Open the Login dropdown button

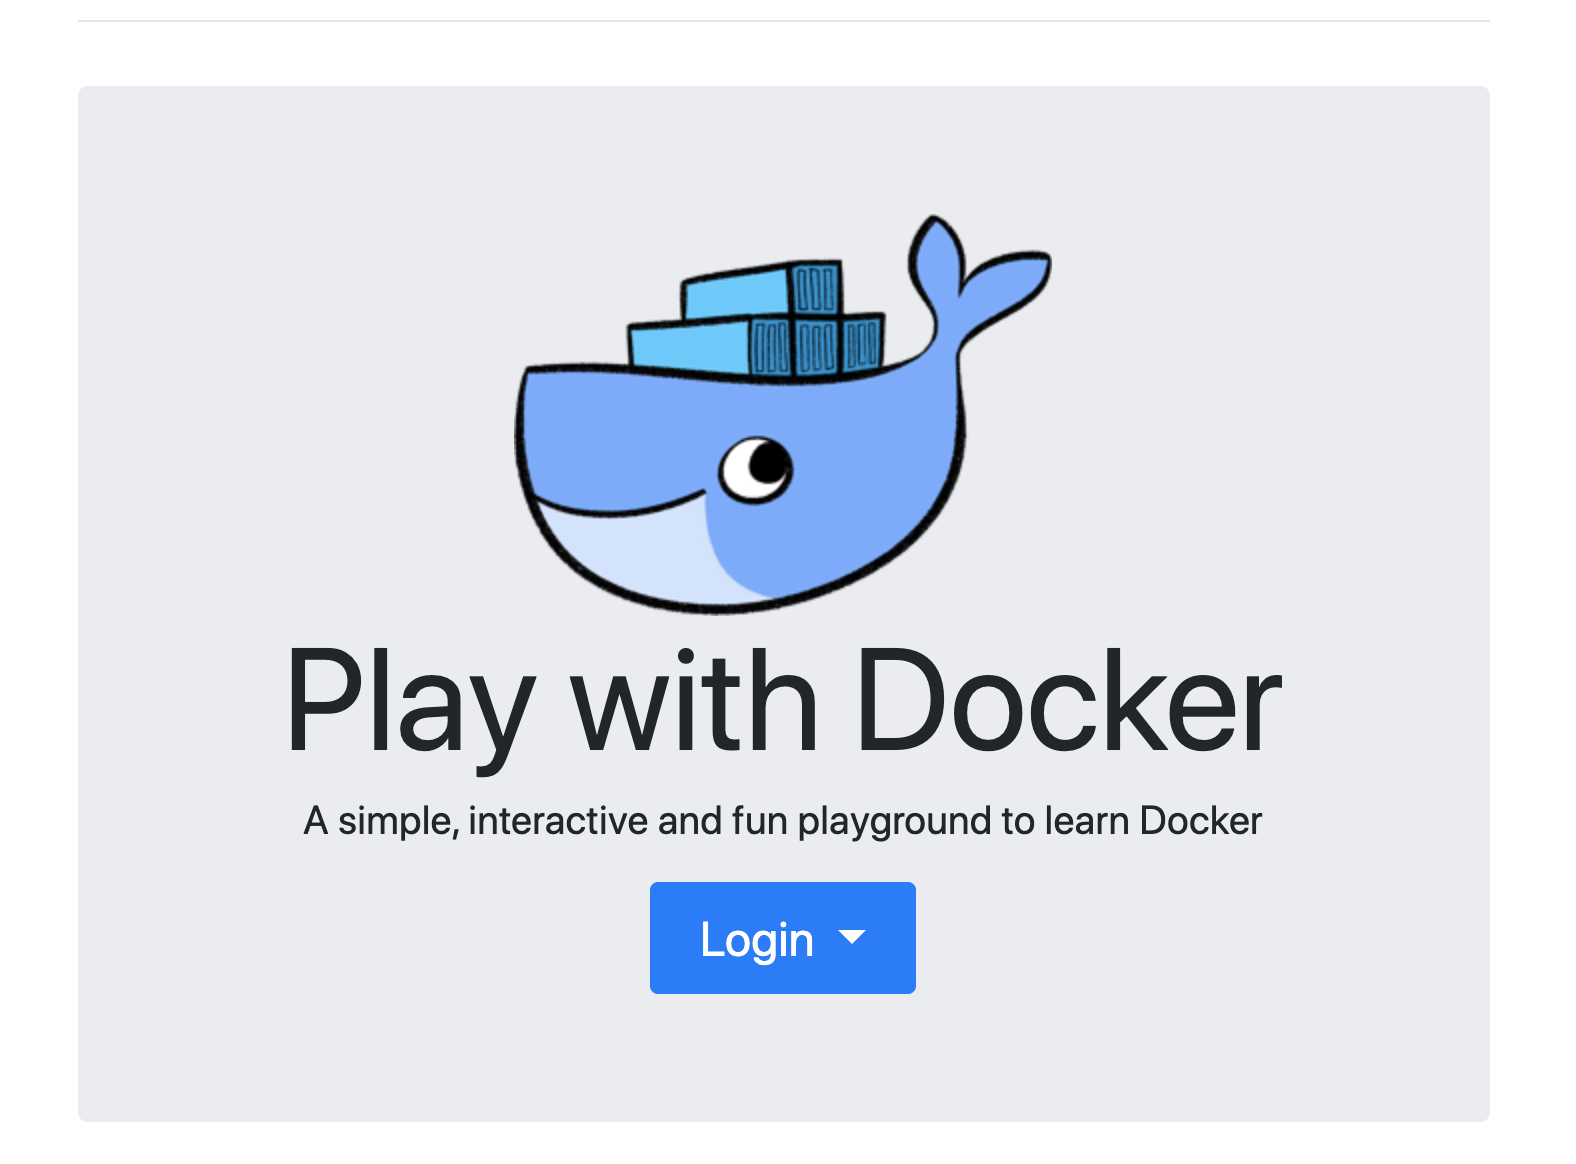782,938
